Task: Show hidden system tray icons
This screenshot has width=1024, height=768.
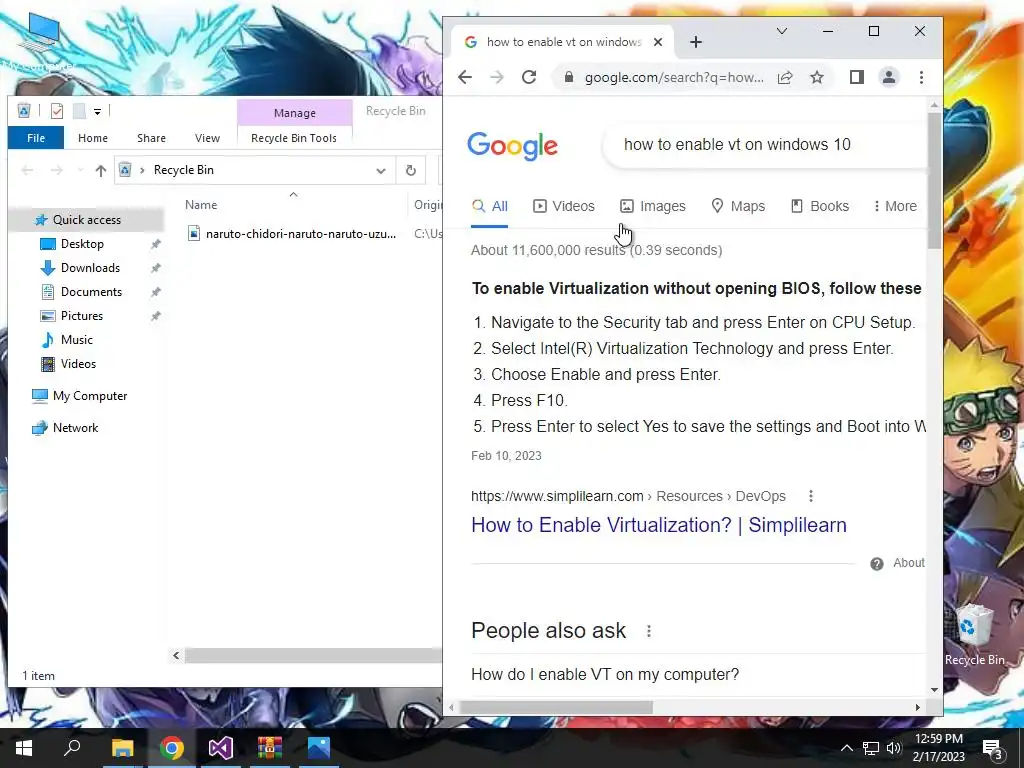Action: pos(846,748)
